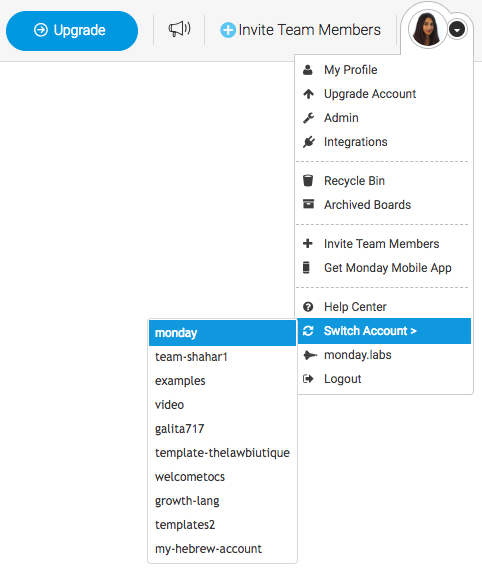The image size is (482, 584).
Task: Click the Recycle Bin trash icon
Action: (x=308, y=181)
